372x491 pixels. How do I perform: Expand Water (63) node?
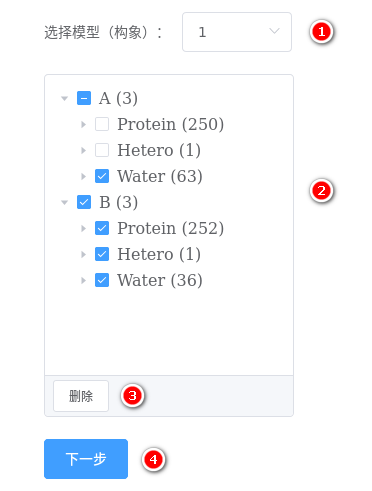[83, 176]
